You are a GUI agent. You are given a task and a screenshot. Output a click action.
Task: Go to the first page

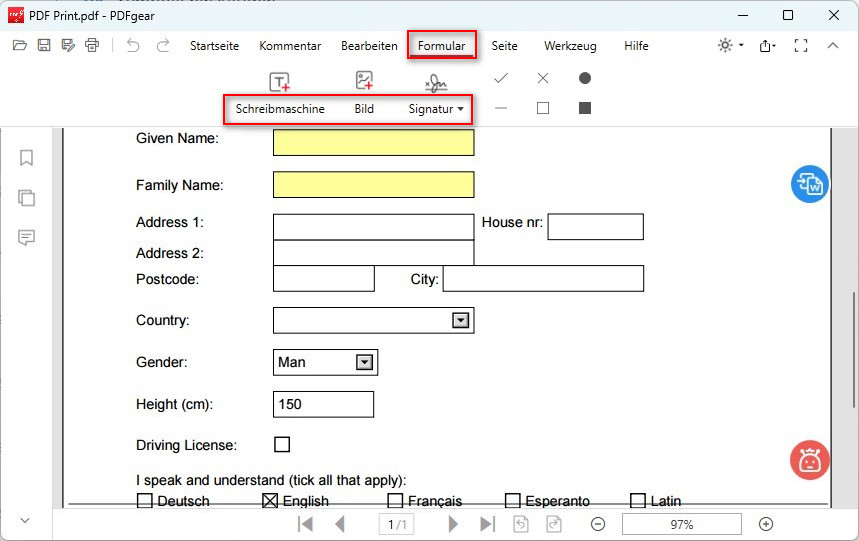305,524
